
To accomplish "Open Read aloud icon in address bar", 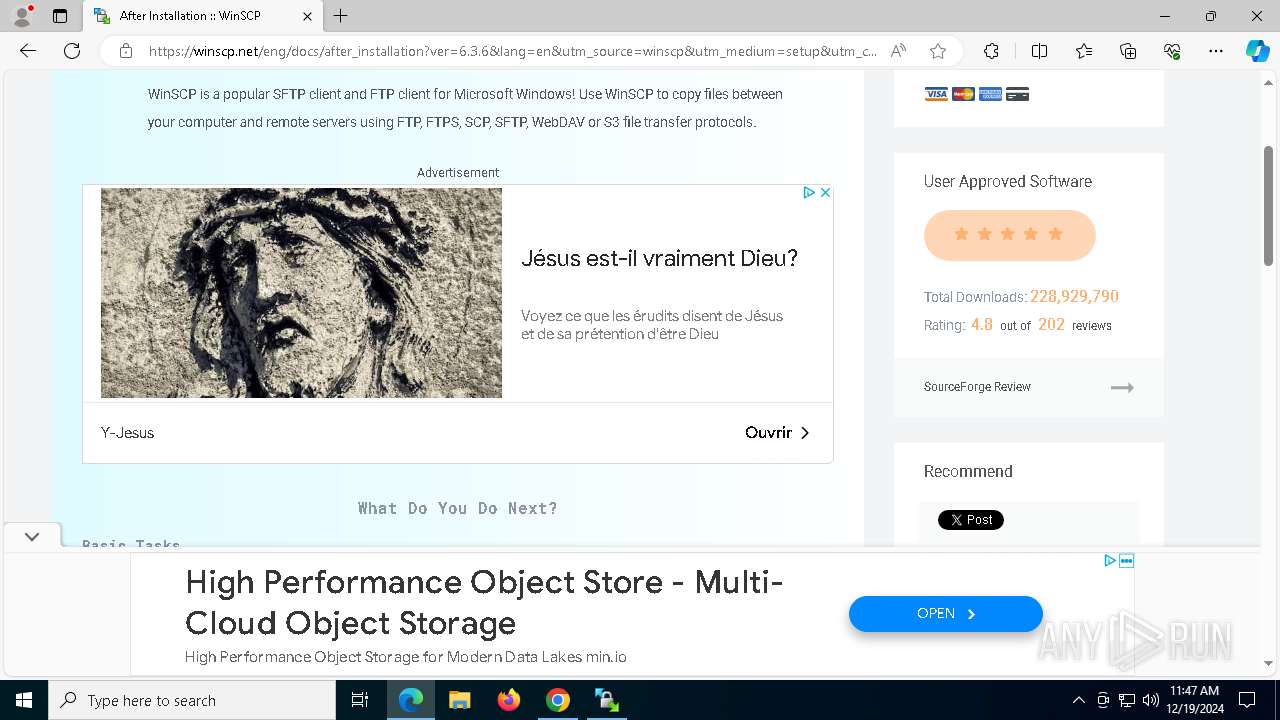I will [x=898, y=51].
